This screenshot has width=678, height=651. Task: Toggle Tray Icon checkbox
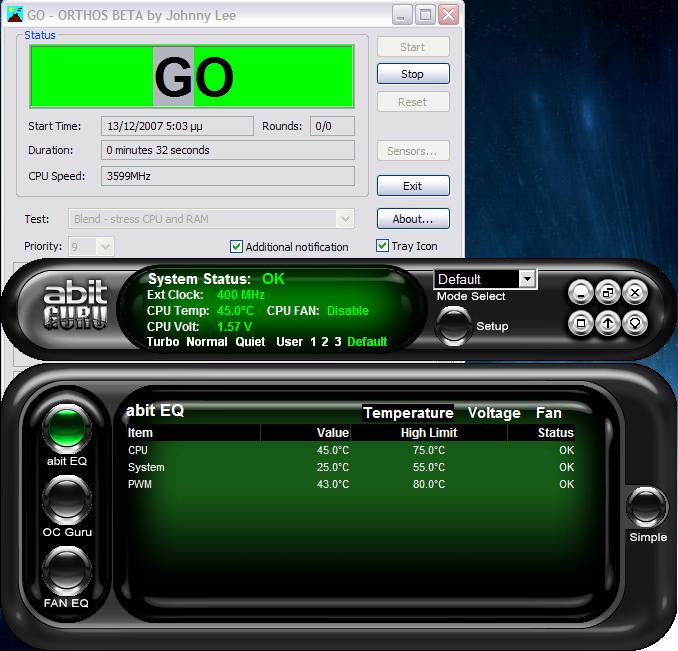[382, 246]
